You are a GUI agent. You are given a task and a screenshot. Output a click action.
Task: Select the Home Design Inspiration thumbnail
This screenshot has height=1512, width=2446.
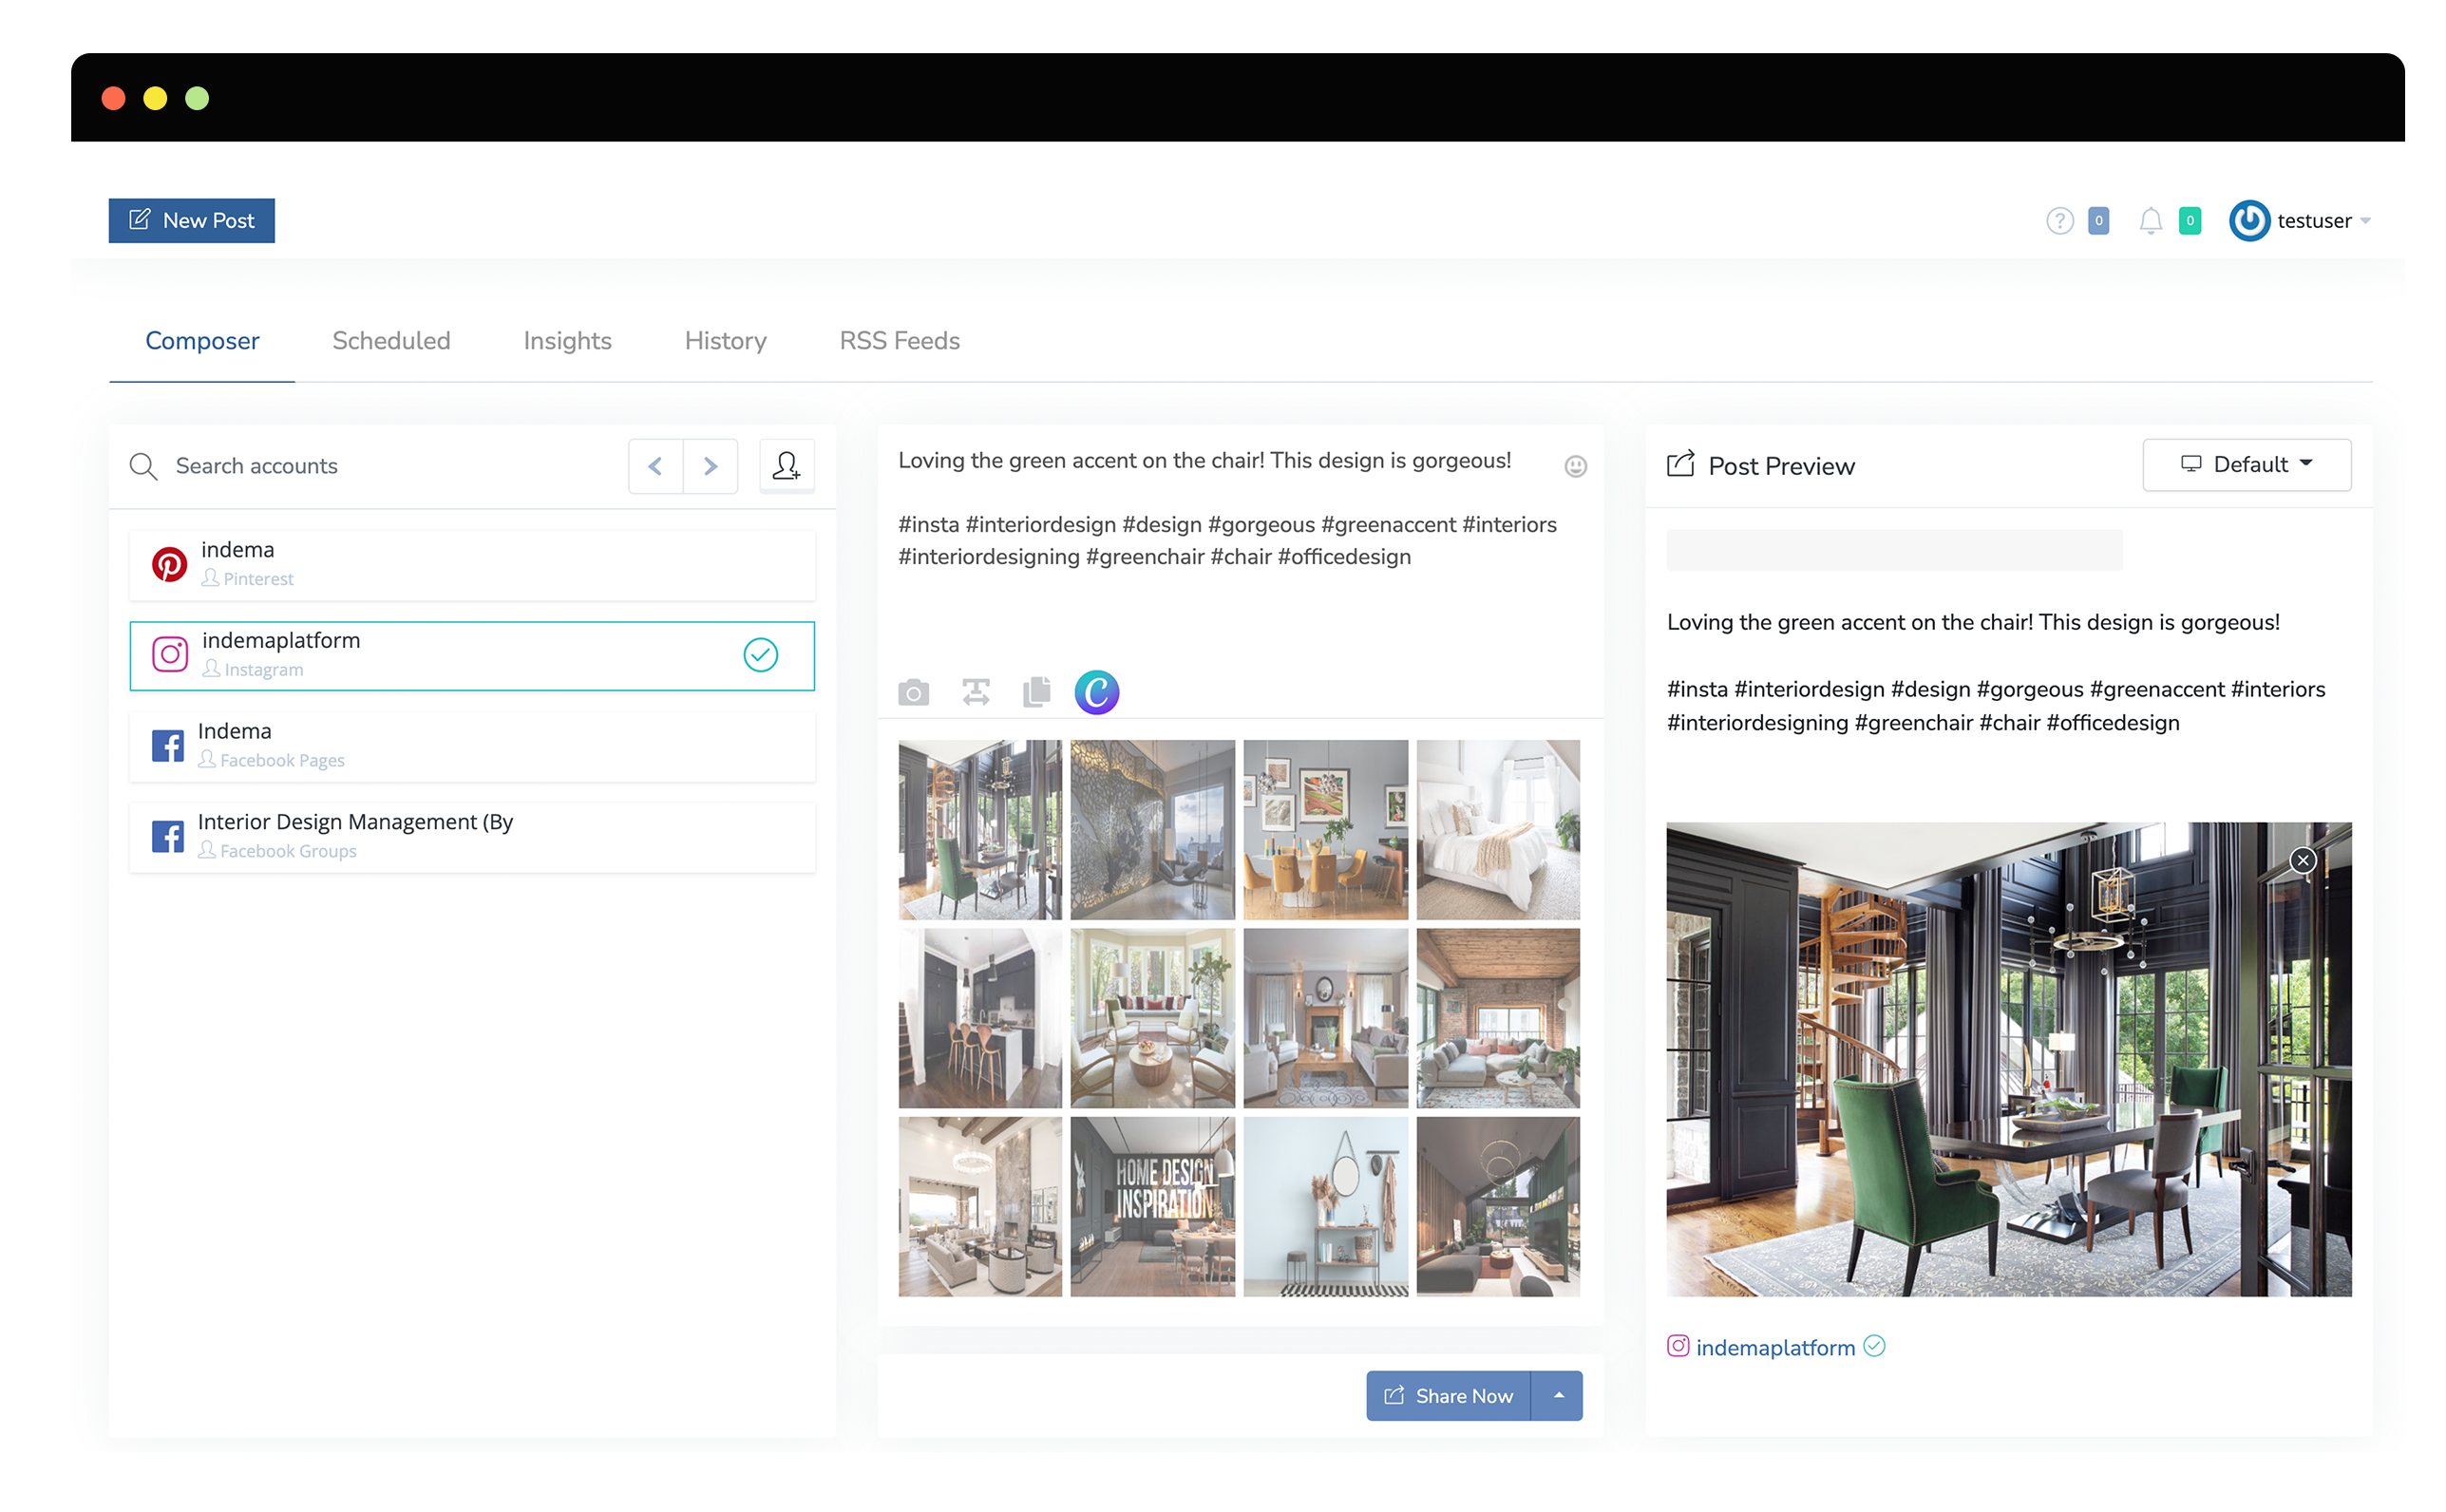point(1152,1207)
